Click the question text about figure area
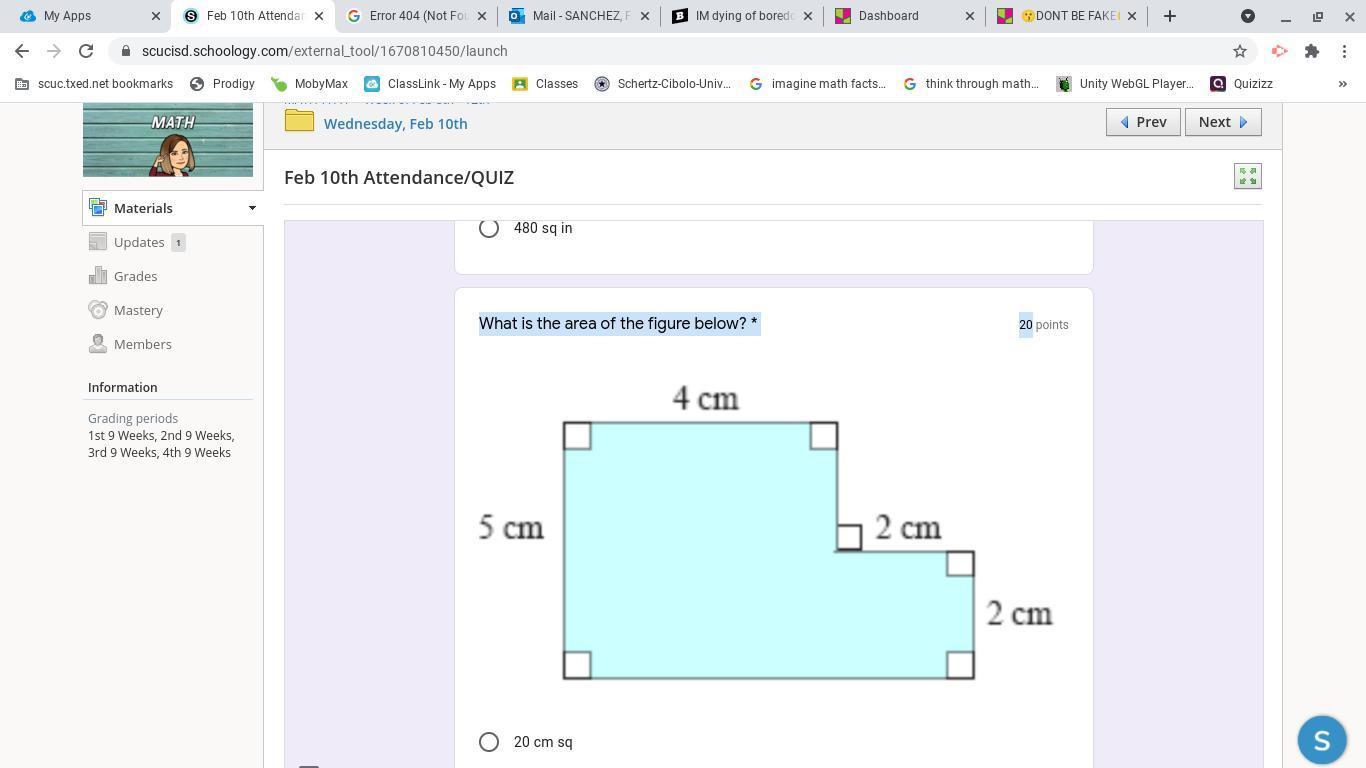The image size is (1366, 768). pos(619,323)
